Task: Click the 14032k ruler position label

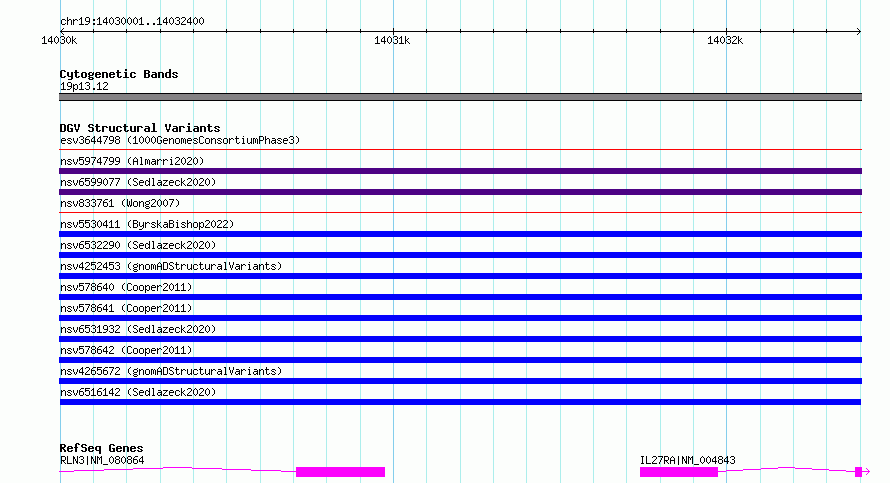Action: point(725,40)
